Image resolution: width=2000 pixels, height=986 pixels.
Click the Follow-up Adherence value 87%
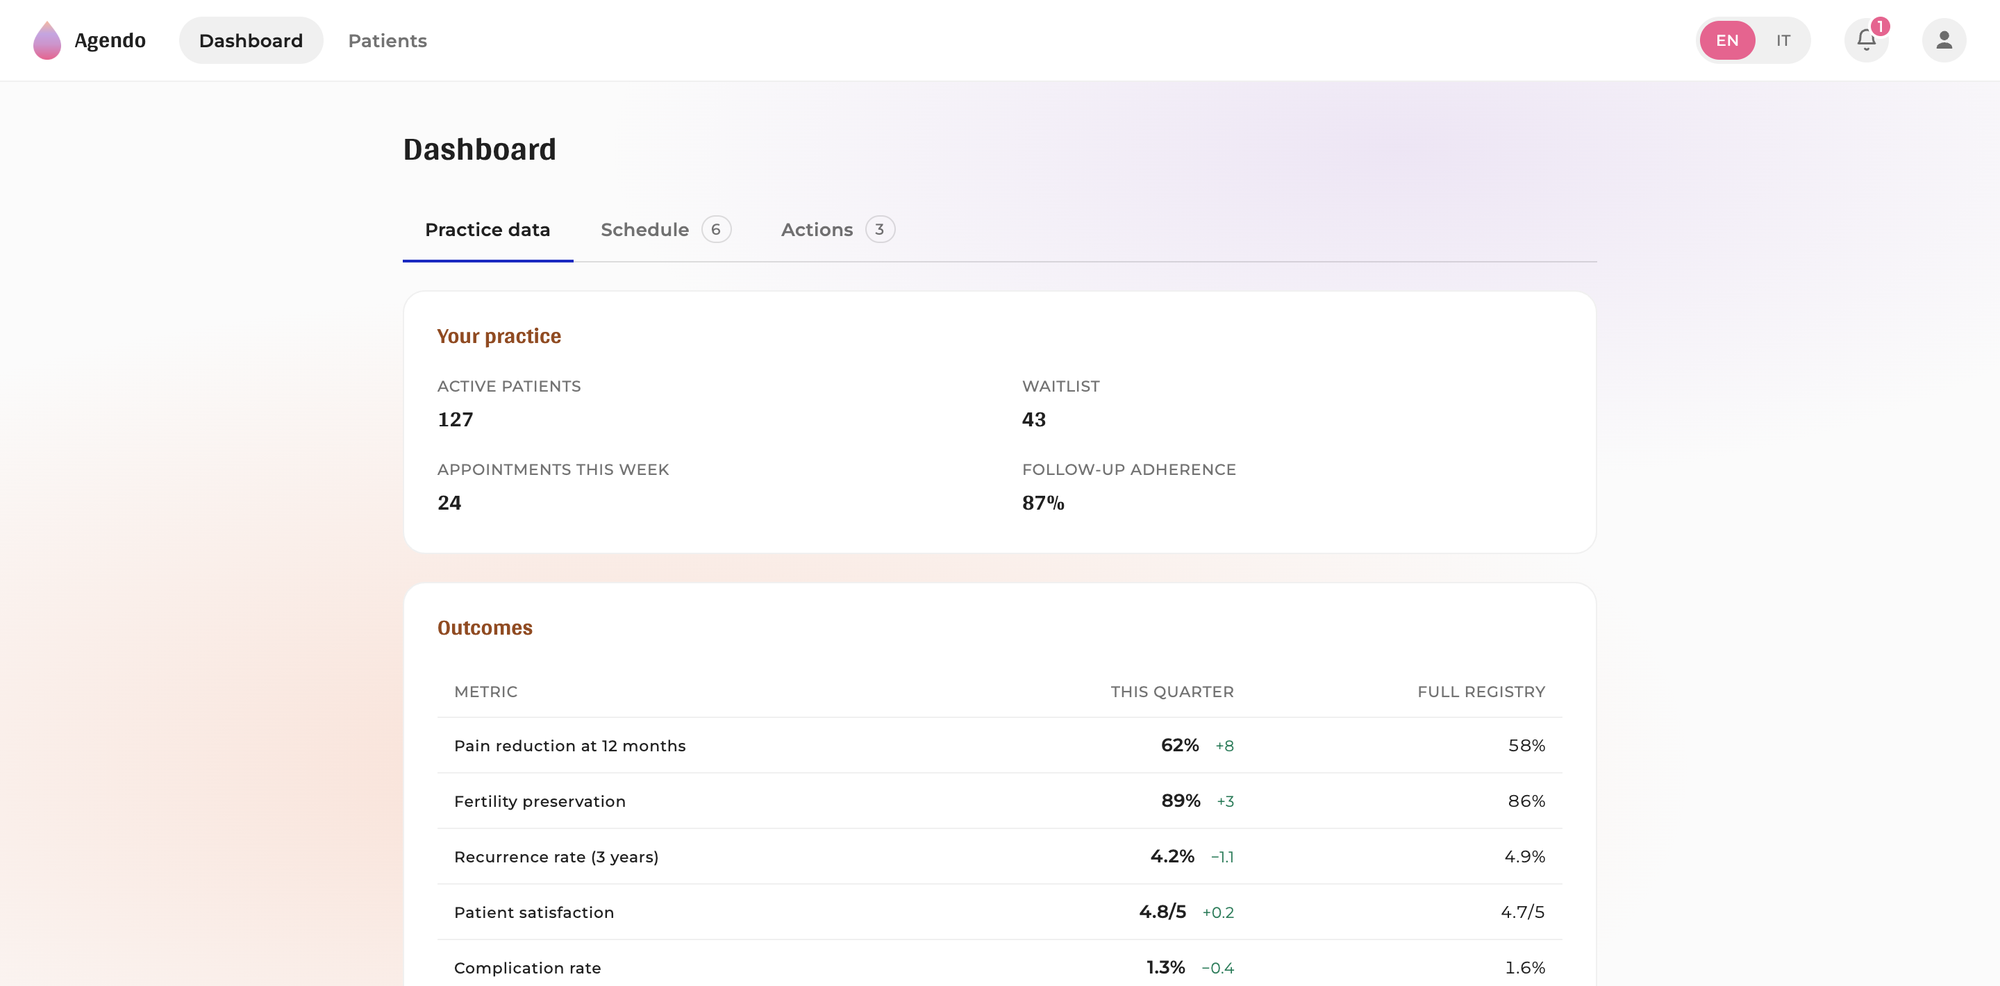click(x=1043, y=503)
